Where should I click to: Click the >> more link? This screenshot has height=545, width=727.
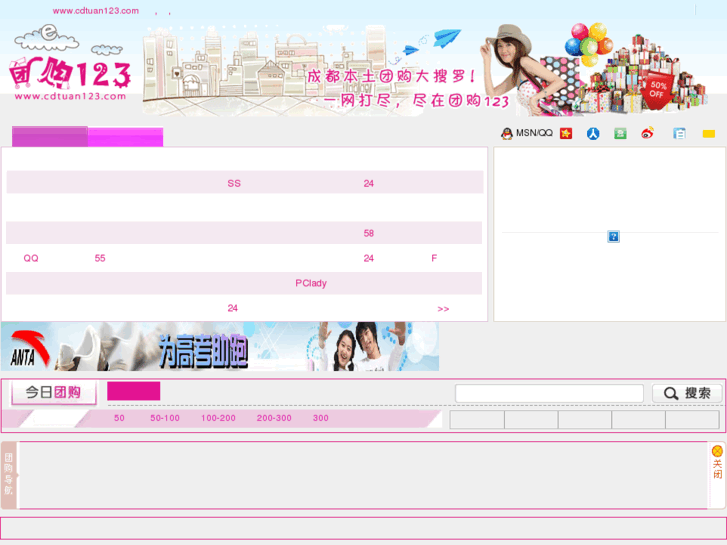443,308
